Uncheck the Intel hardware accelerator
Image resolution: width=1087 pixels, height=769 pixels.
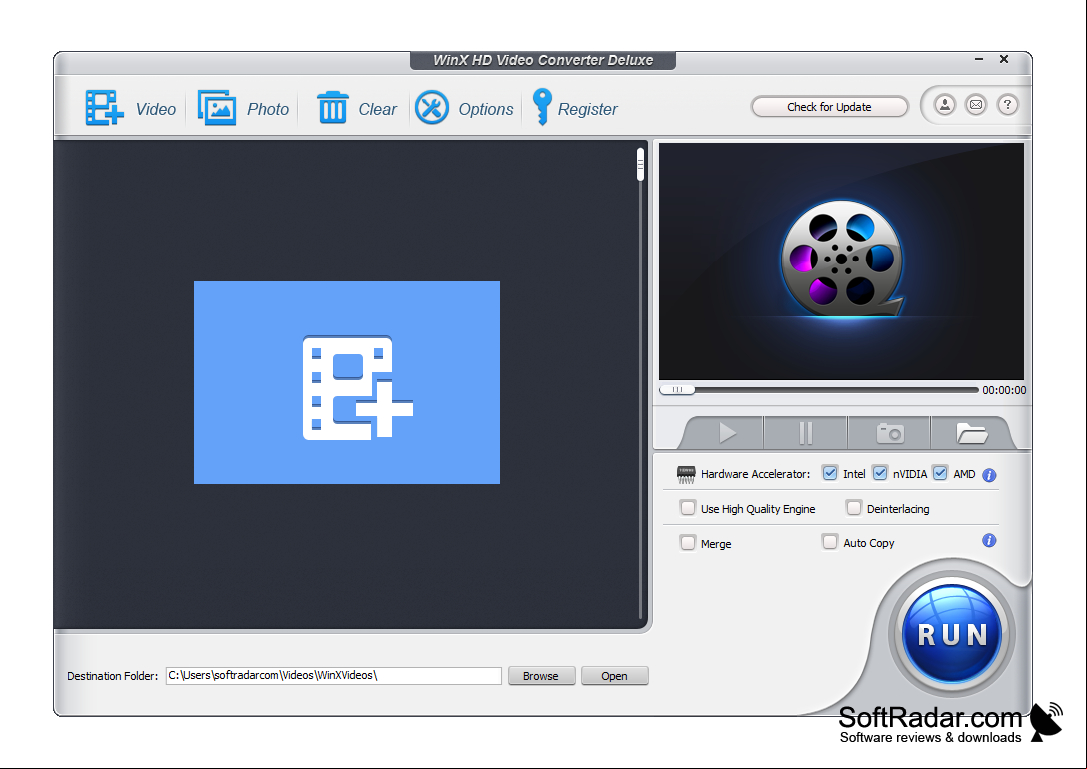[x=830, y=473]
